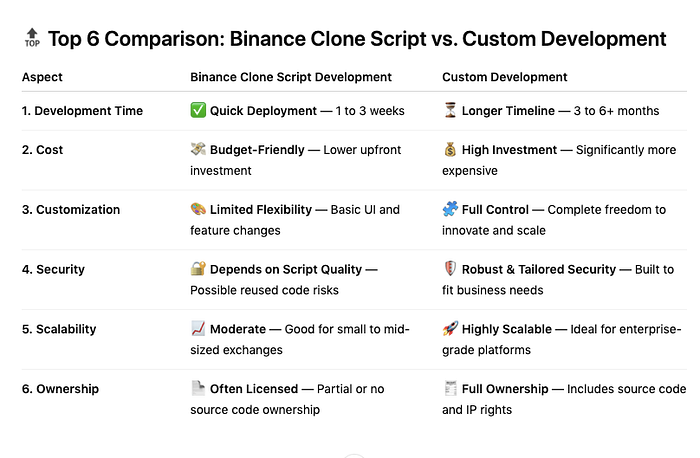Click the document icon near Often Licensed
The image size is (700, 458).
198,389
